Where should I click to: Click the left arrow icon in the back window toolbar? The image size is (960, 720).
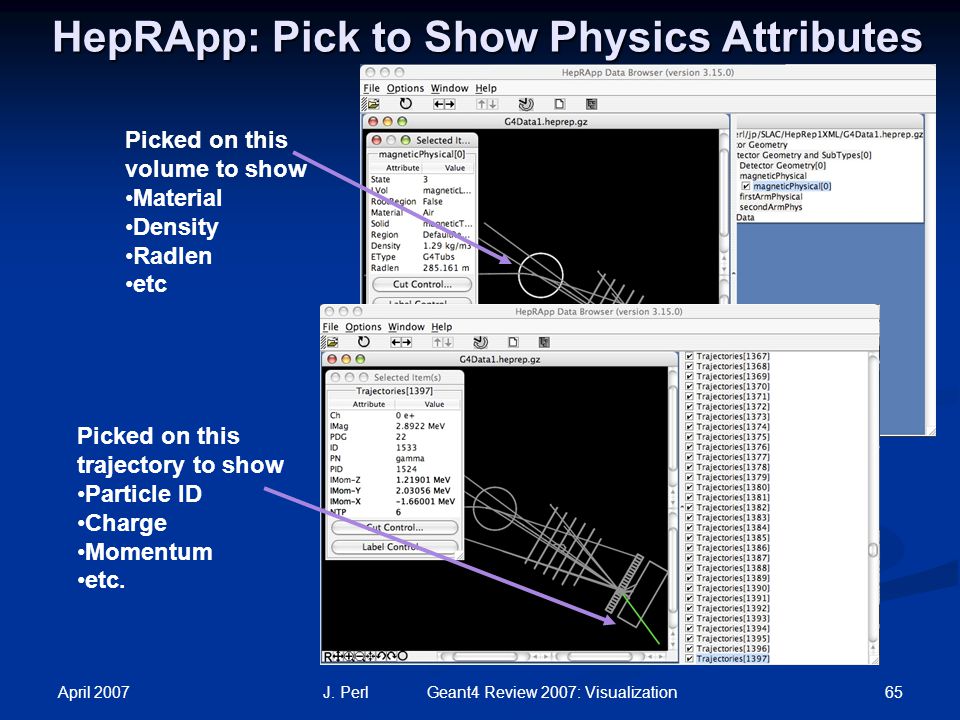pos(438,104)
